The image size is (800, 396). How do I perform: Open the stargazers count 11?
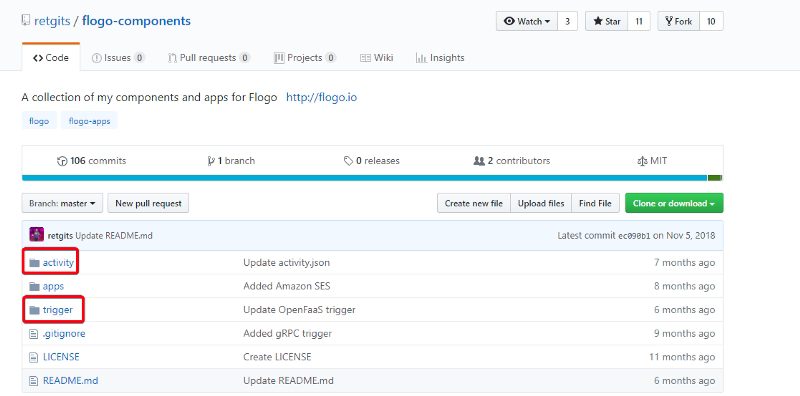pos(639,21)
